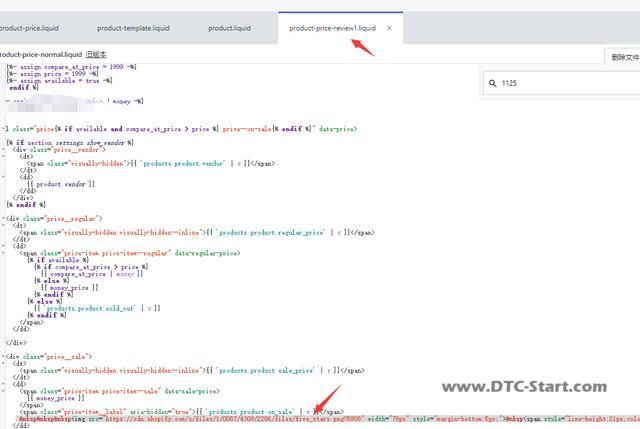Image resolution: width=640 pixels, height=429 pixels.
Task: Fold the dl class="price" block
Action: click(x=3, y=129)
